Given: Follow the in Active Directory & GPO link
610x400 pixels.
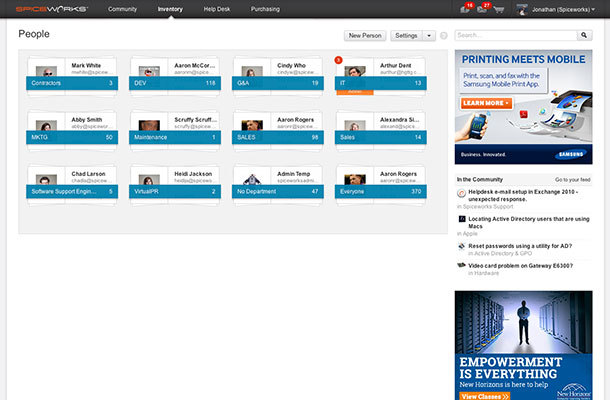Looking at the screenshot, I should tap(500, 253).
